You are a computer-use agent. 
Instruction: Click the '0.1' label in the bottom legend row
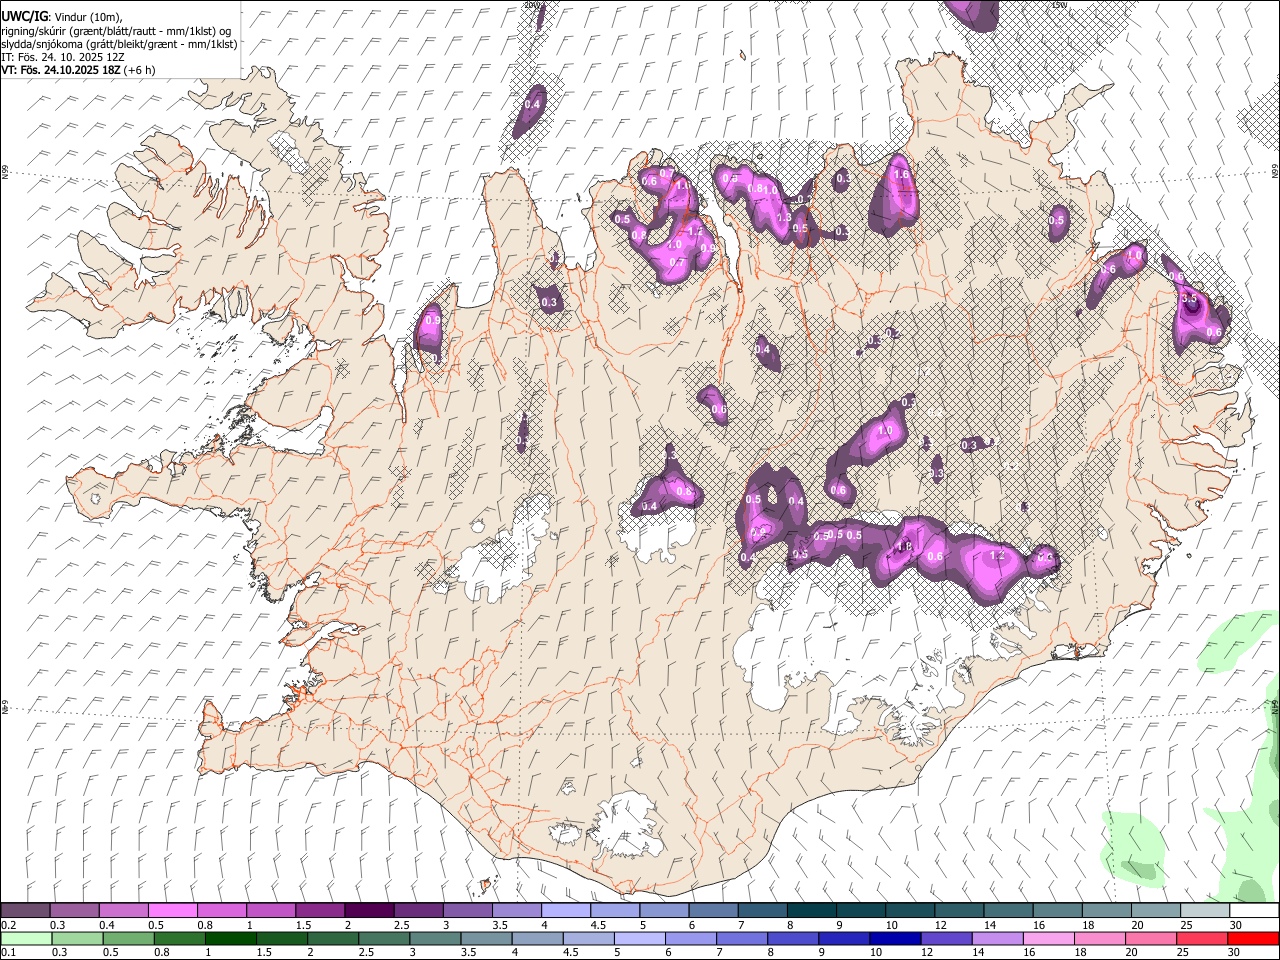(x=9, y=952)
